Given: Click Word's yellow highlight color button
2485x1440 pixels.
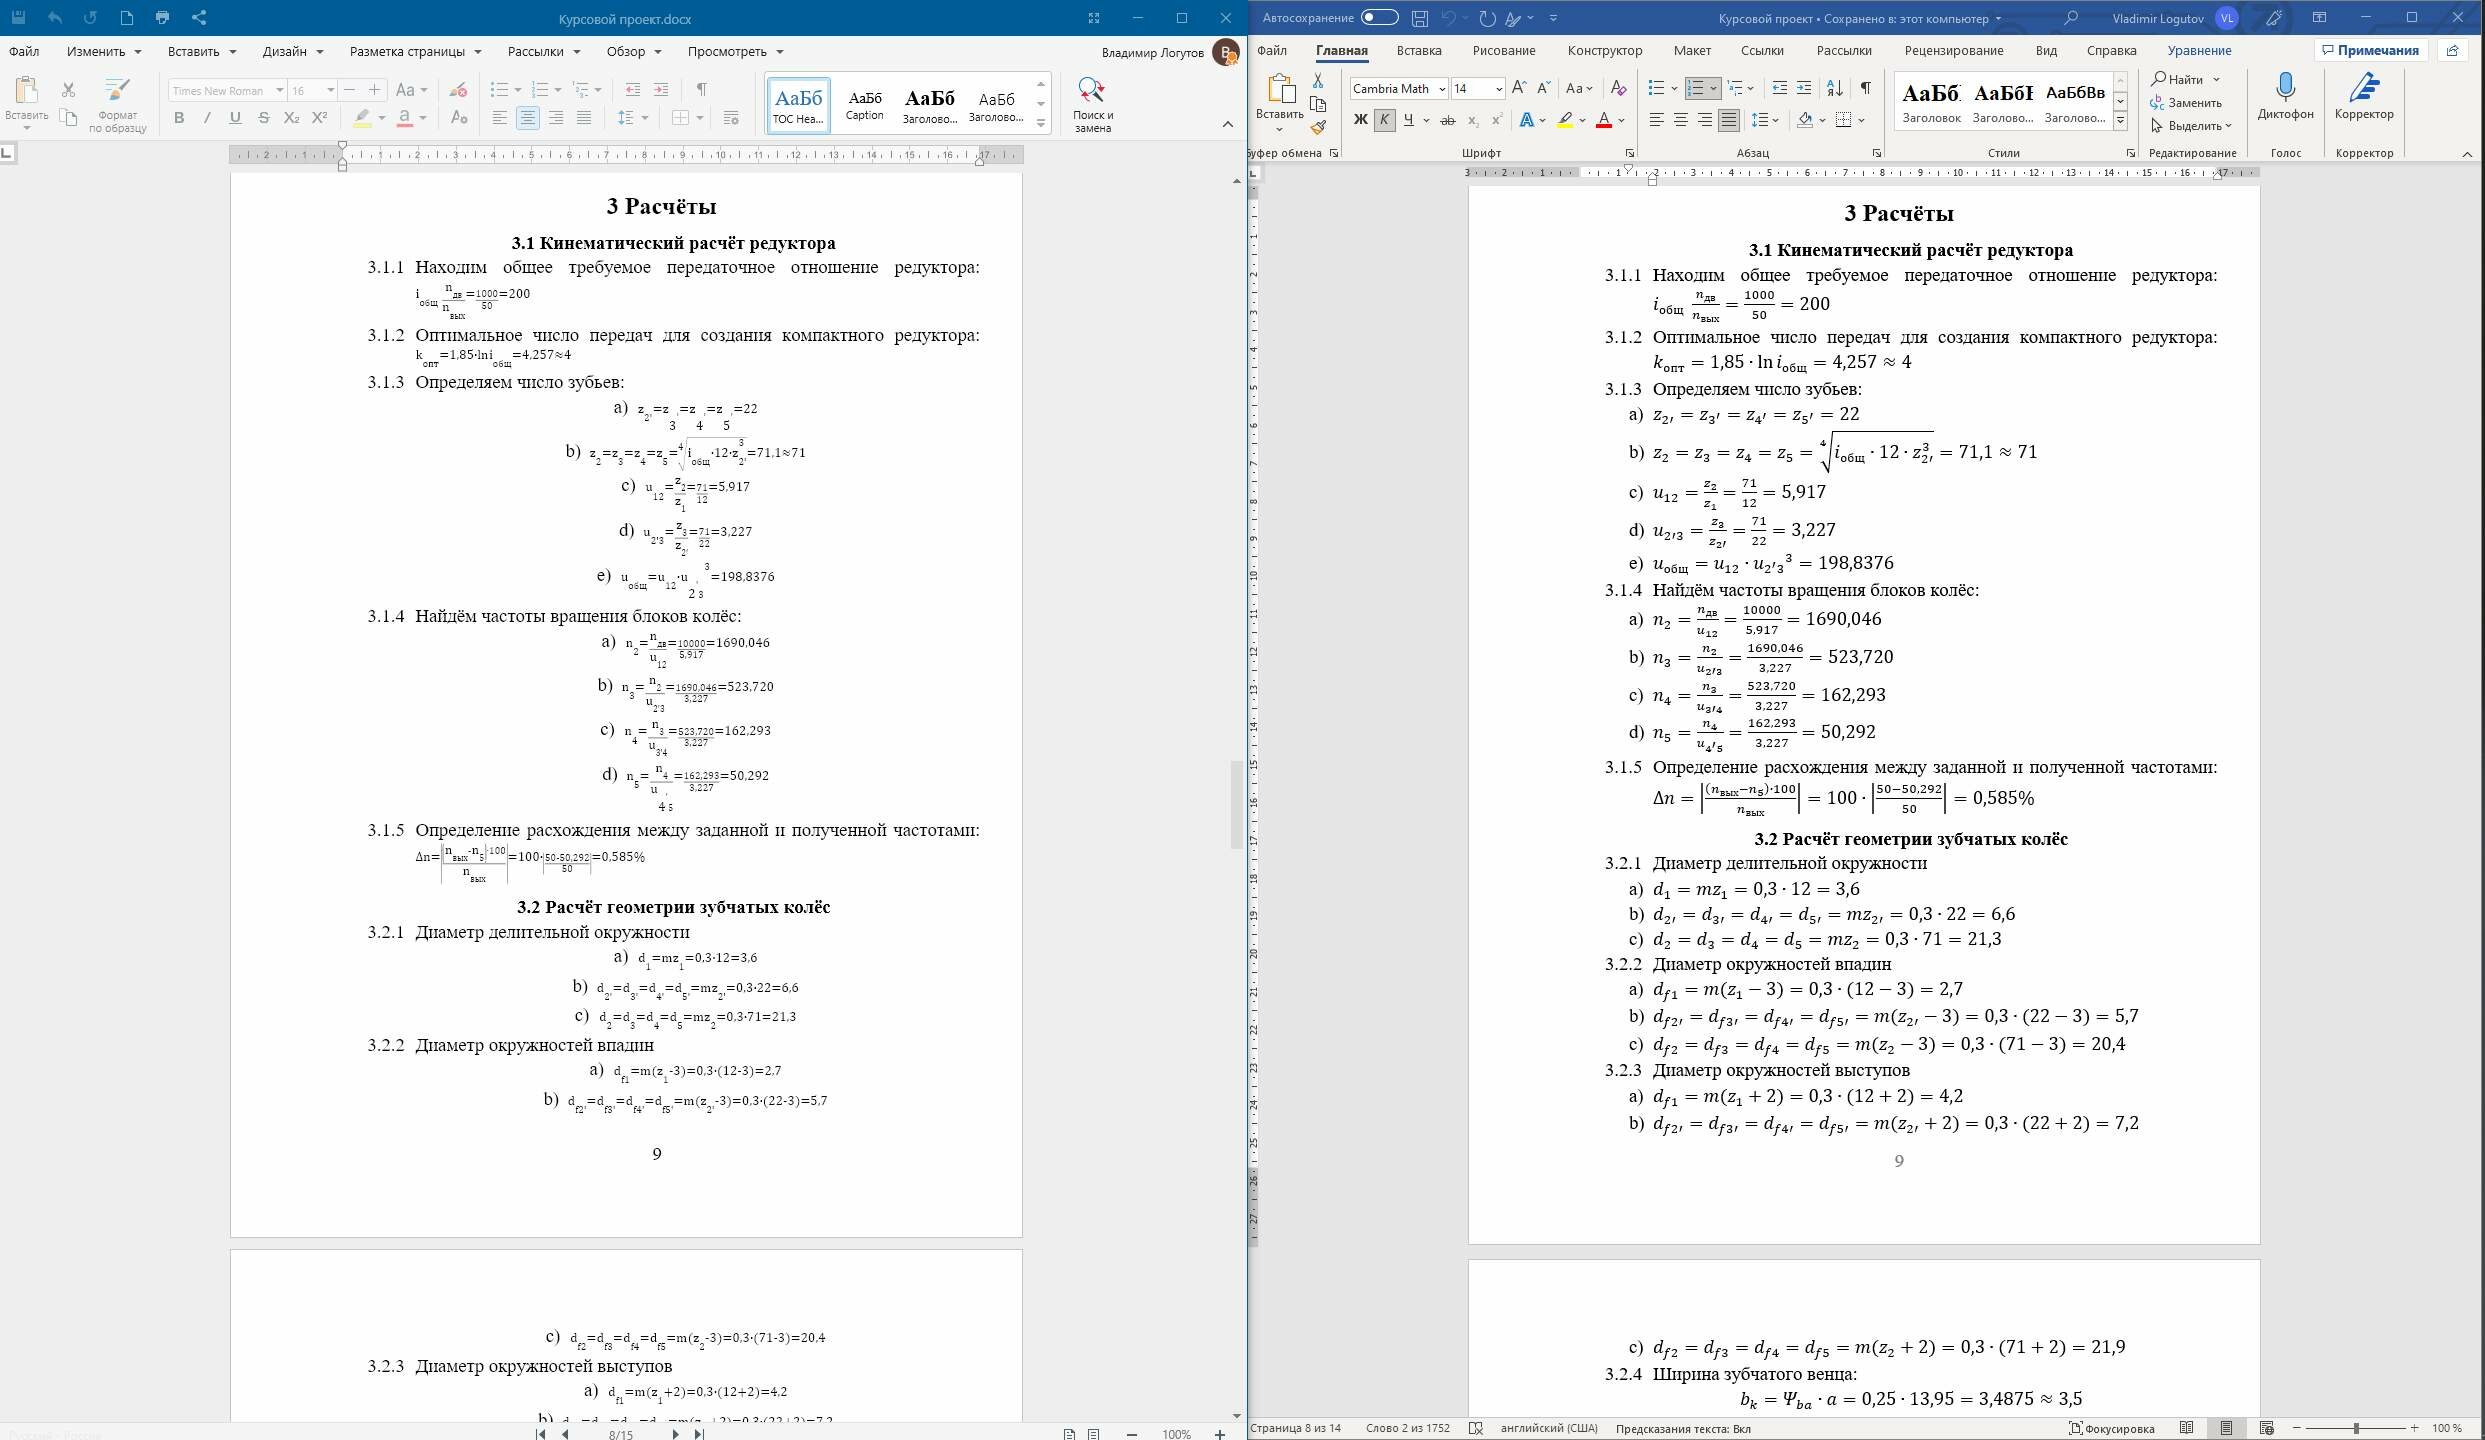Looking at the screenshot, I should [x=1566, y=120].
